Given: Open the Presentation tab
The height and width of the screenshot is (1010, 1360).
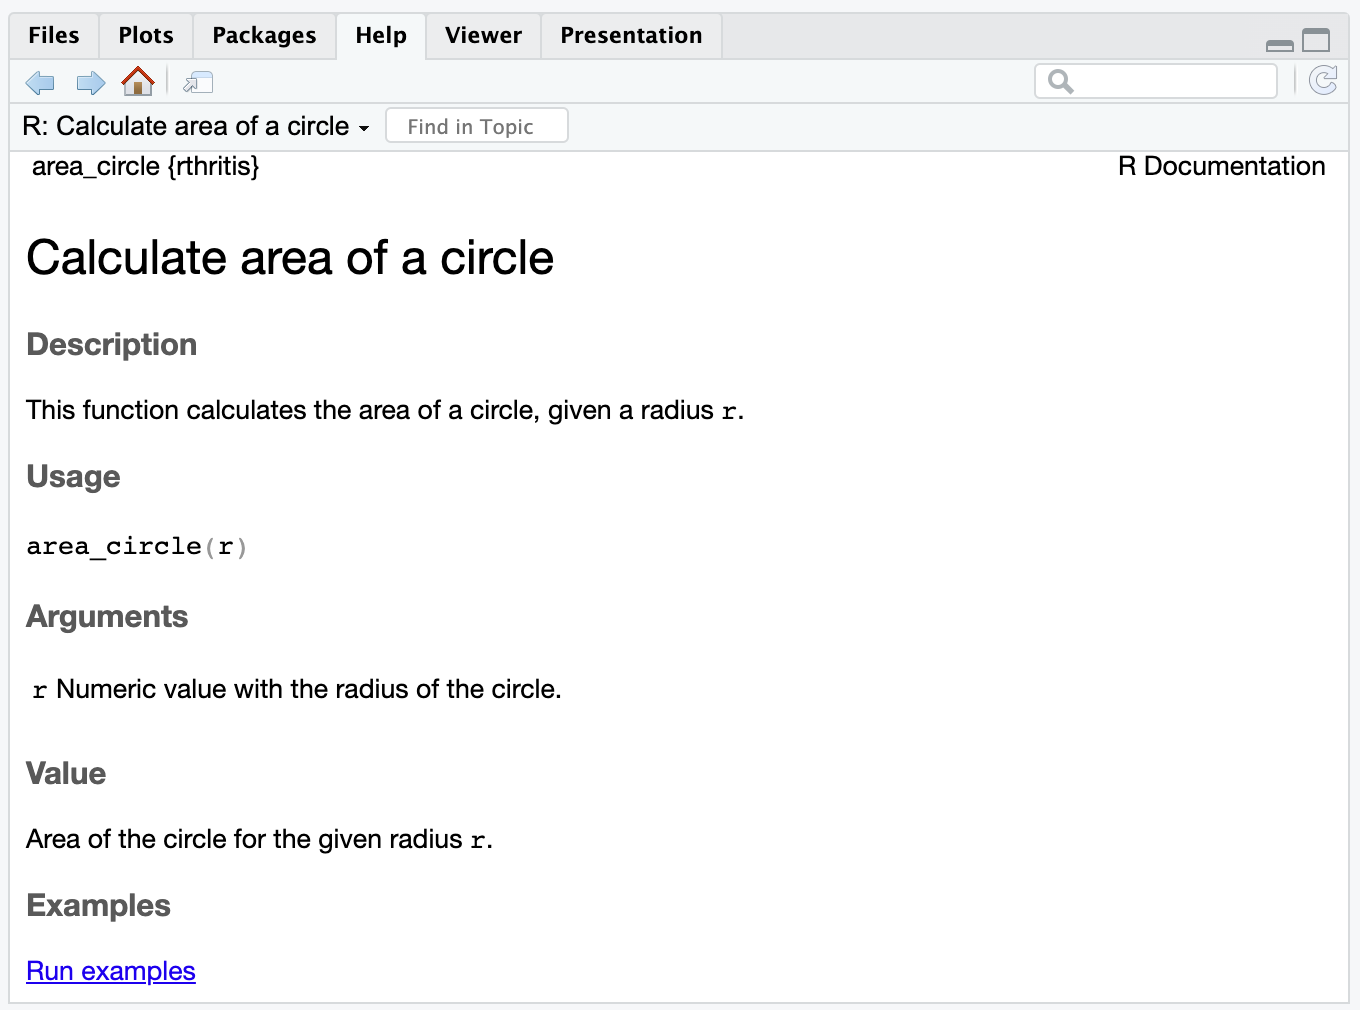Looking at the screenshot, I should 631,36.
